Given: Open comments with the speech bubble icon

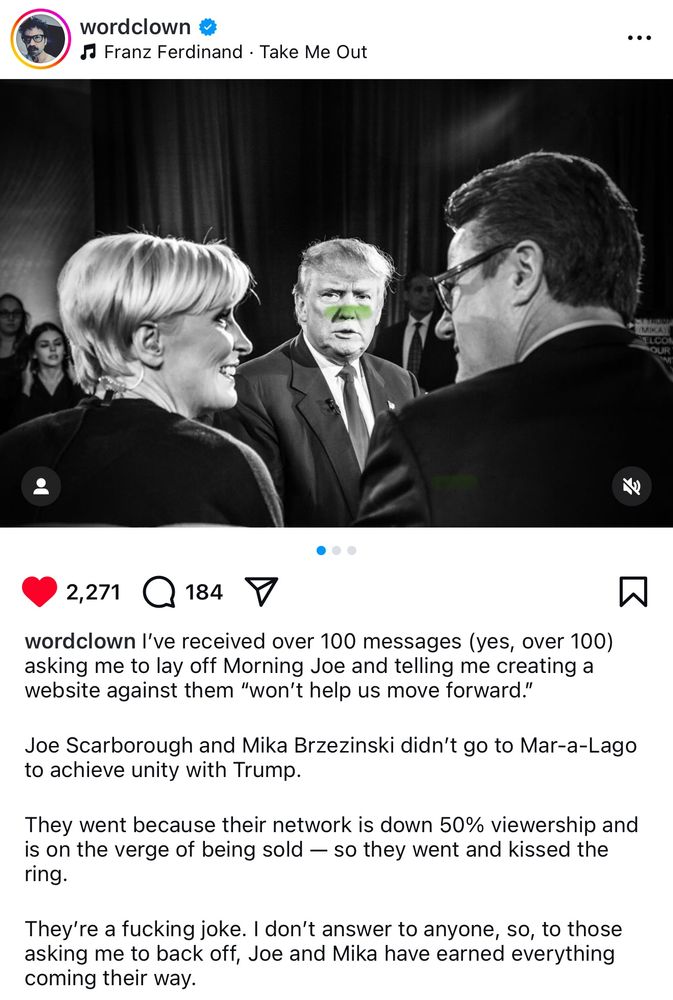Looking at the screenshot, I should [159, 592].
